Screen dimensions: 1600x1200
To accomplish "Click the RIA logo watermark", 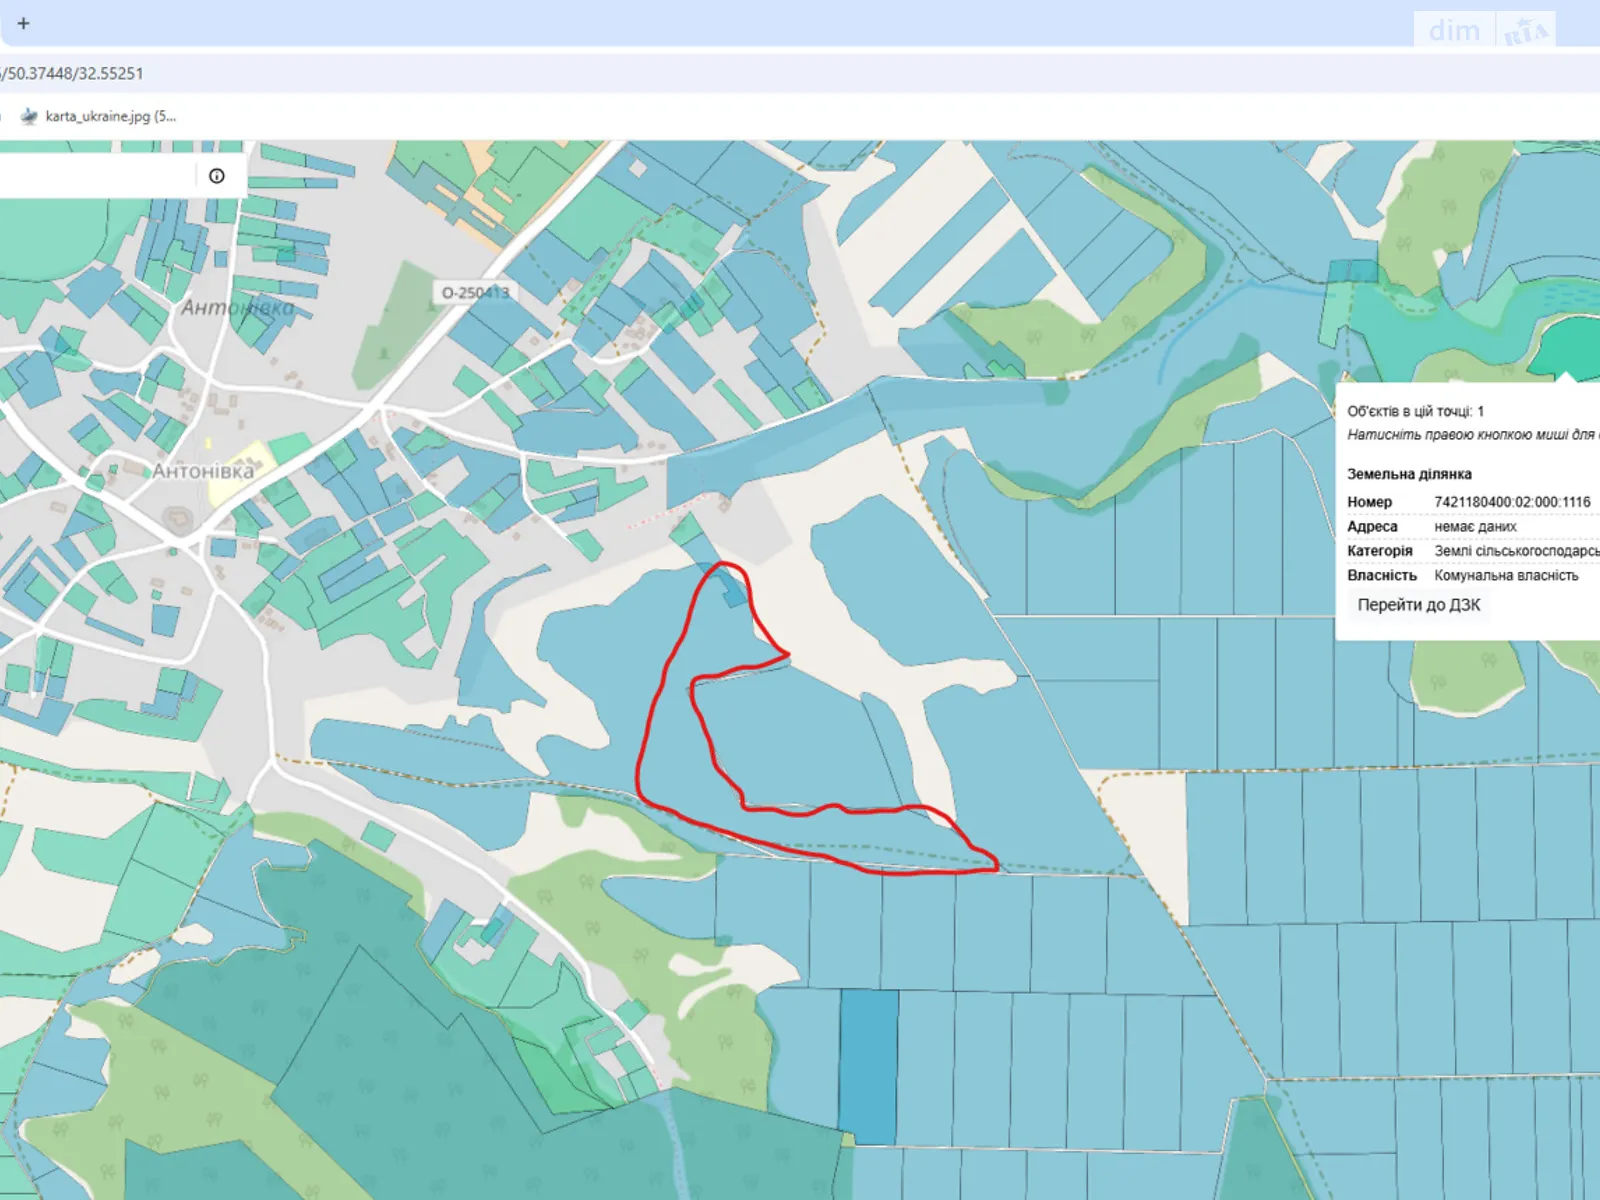I will [x=1525, y=32].
